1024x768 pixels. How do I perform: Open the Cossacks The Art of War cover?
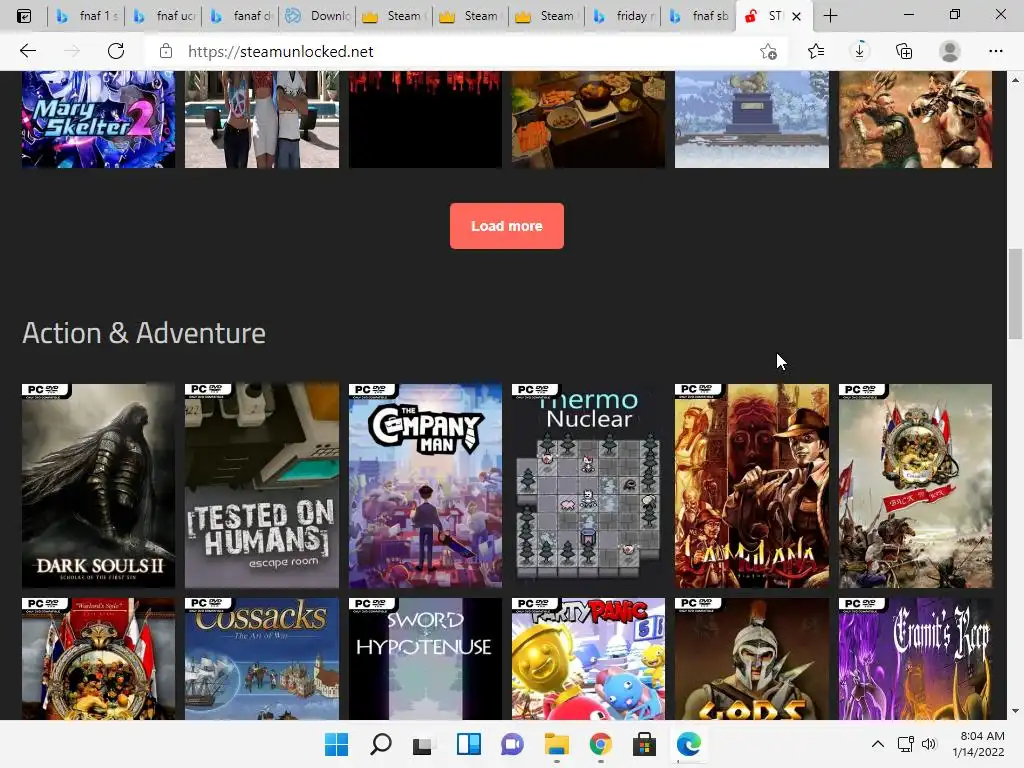coord(262,658)
